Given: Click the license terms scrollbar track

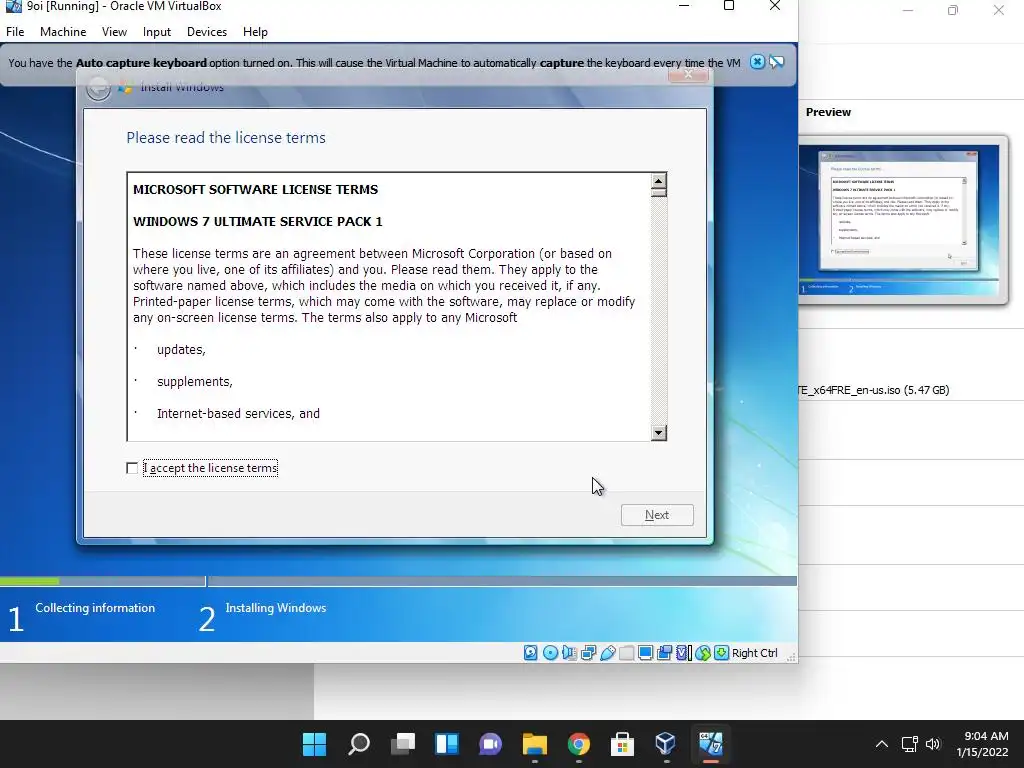Looking at the screenshot, I should pos(658,310).
